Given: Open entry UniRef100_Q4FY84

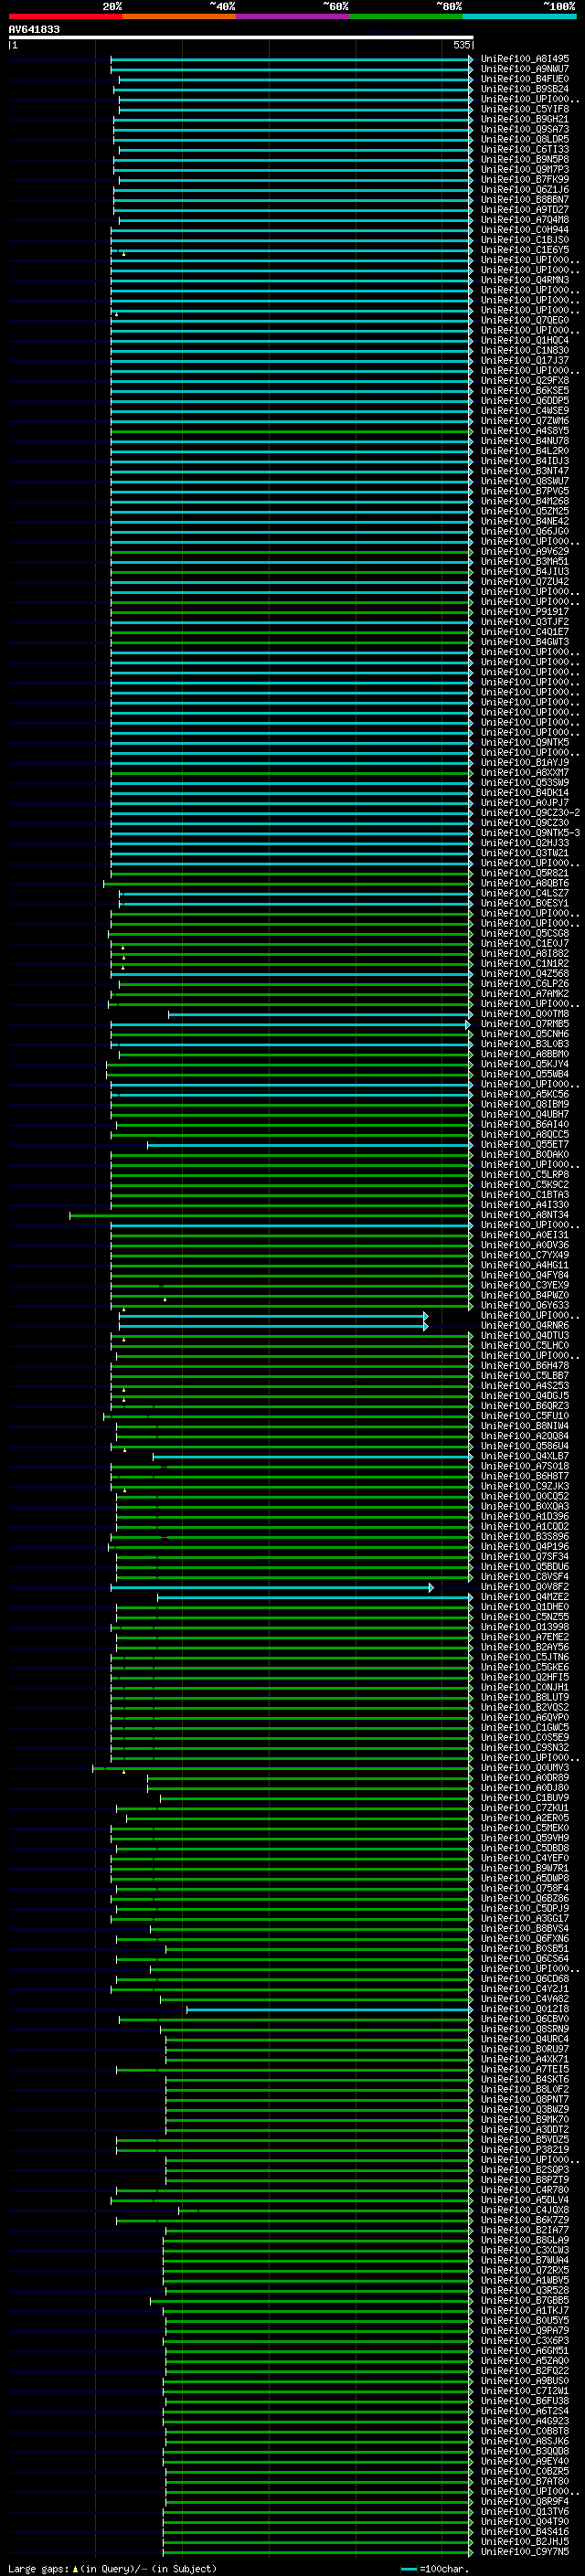Looking at the screenshot, I should [524, 1275].
